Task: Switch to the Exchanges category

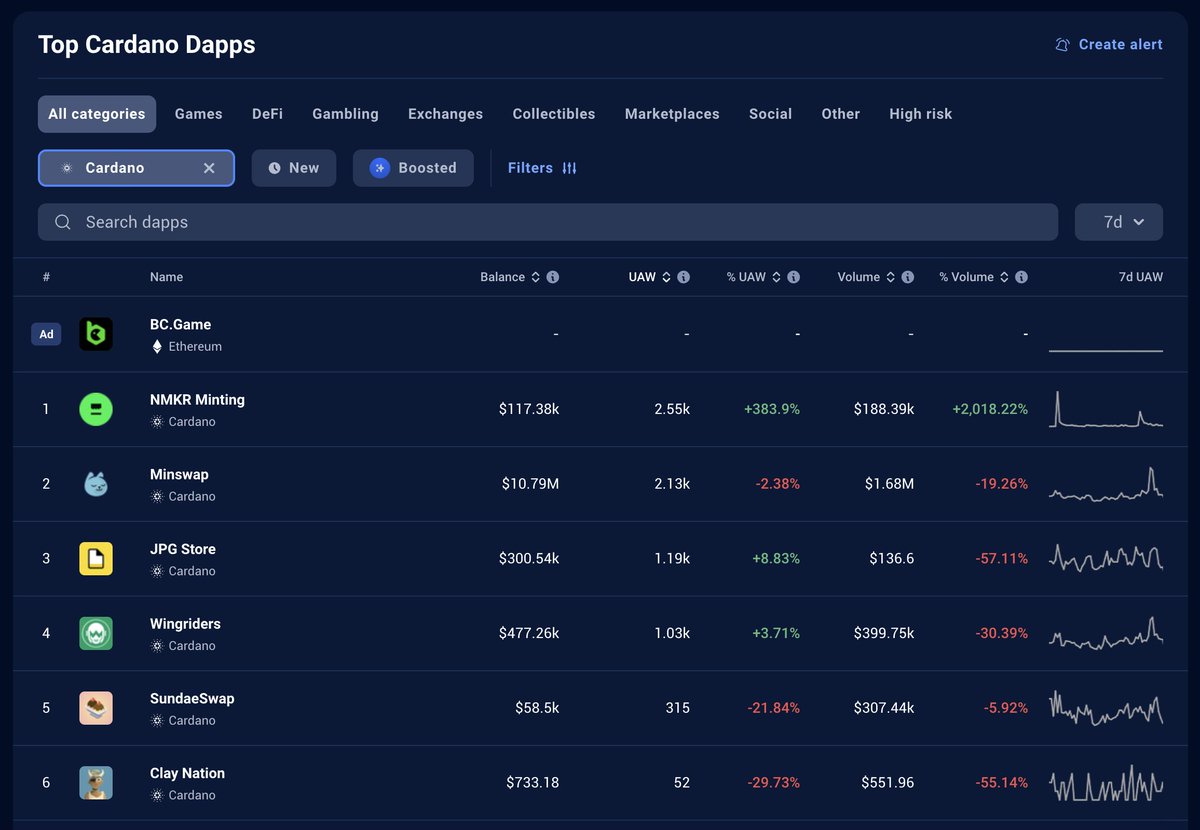Action: click(445, 114)
